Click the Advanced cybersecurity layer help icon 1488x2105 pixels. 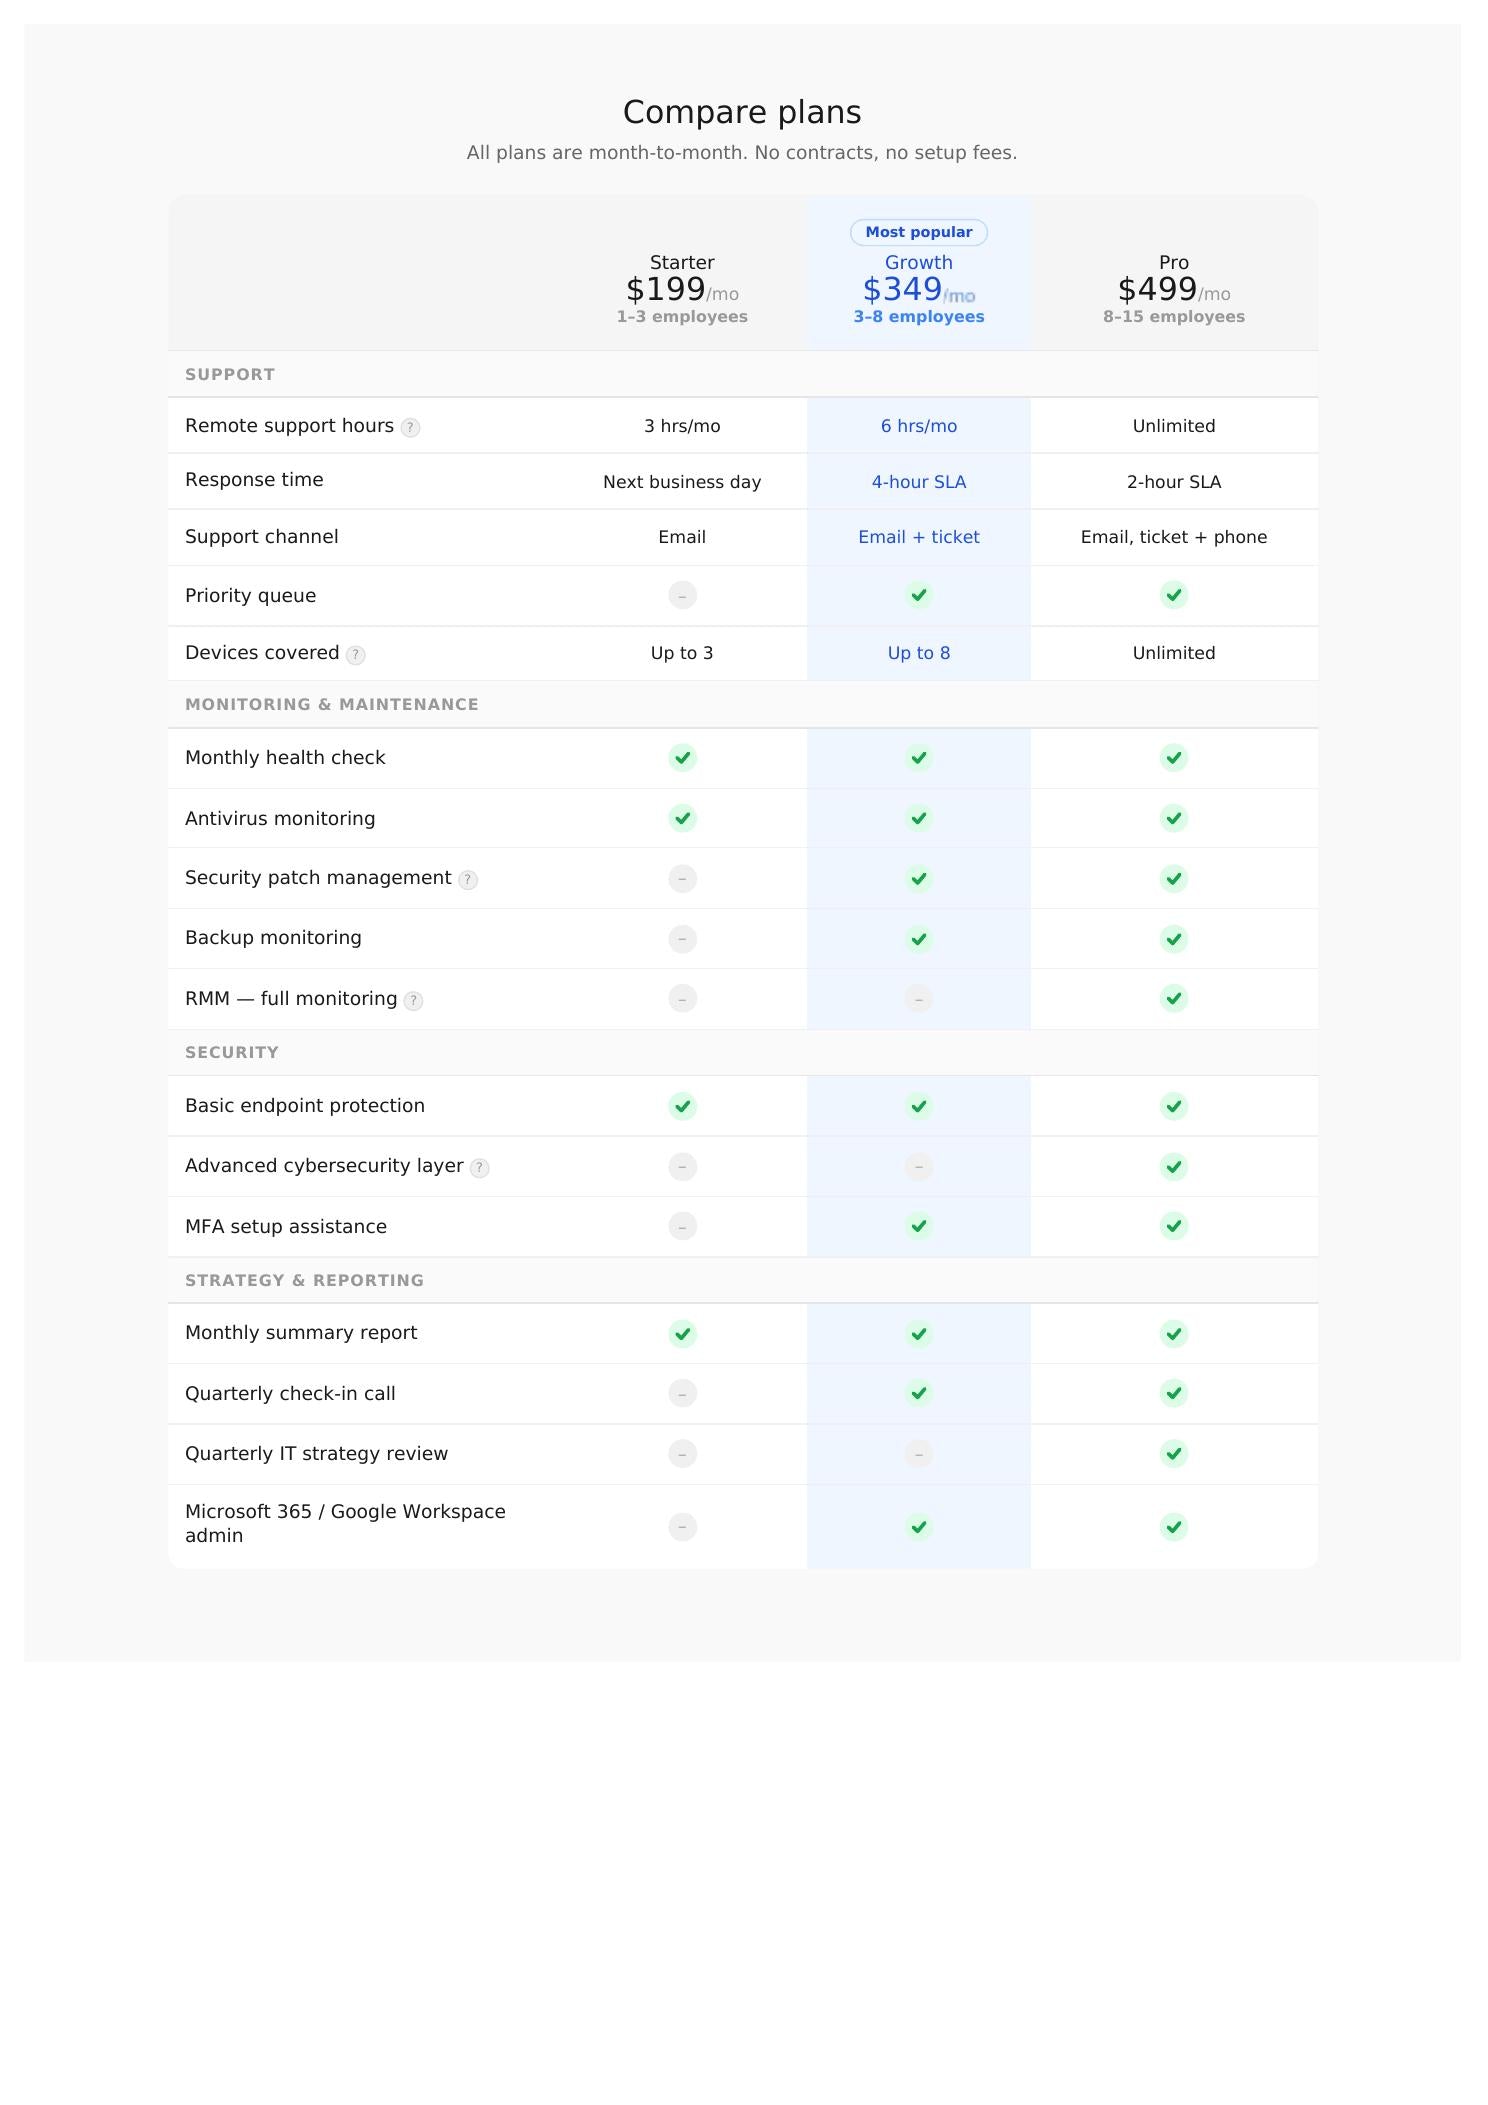[x=480, y=1168]
